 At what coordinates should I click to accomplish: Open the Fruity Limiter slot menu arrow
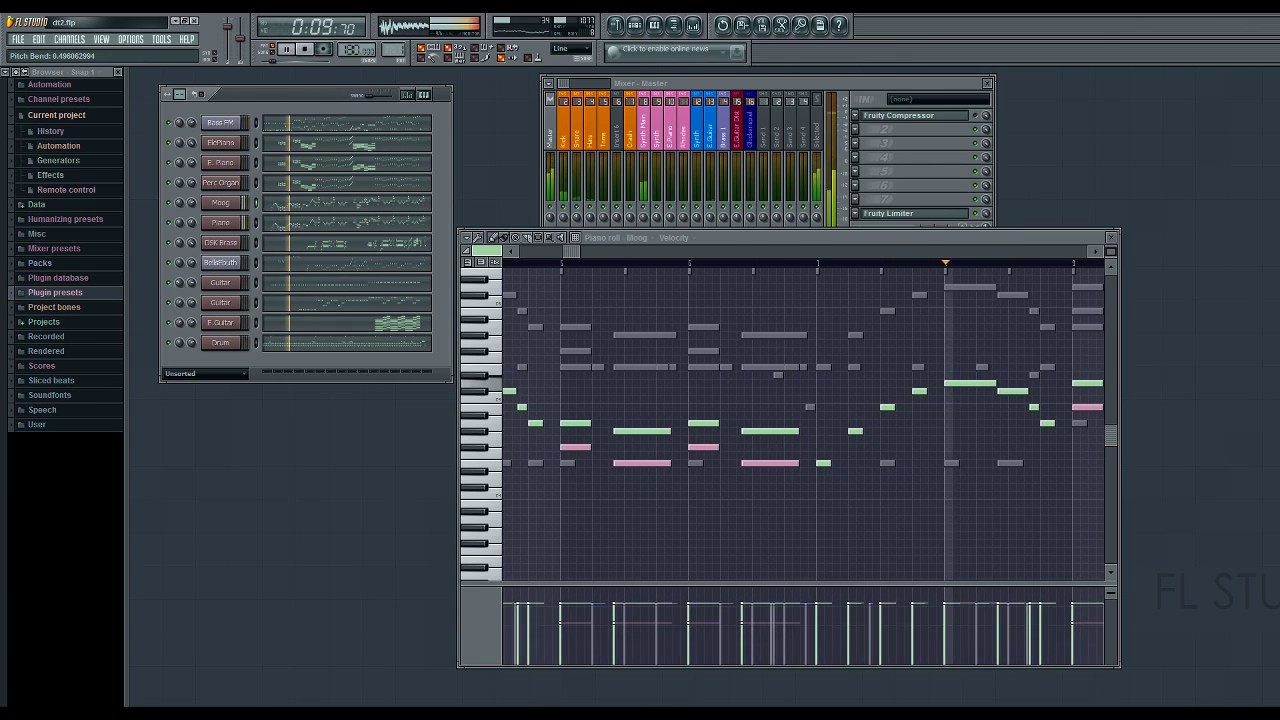tap(855, 214)
